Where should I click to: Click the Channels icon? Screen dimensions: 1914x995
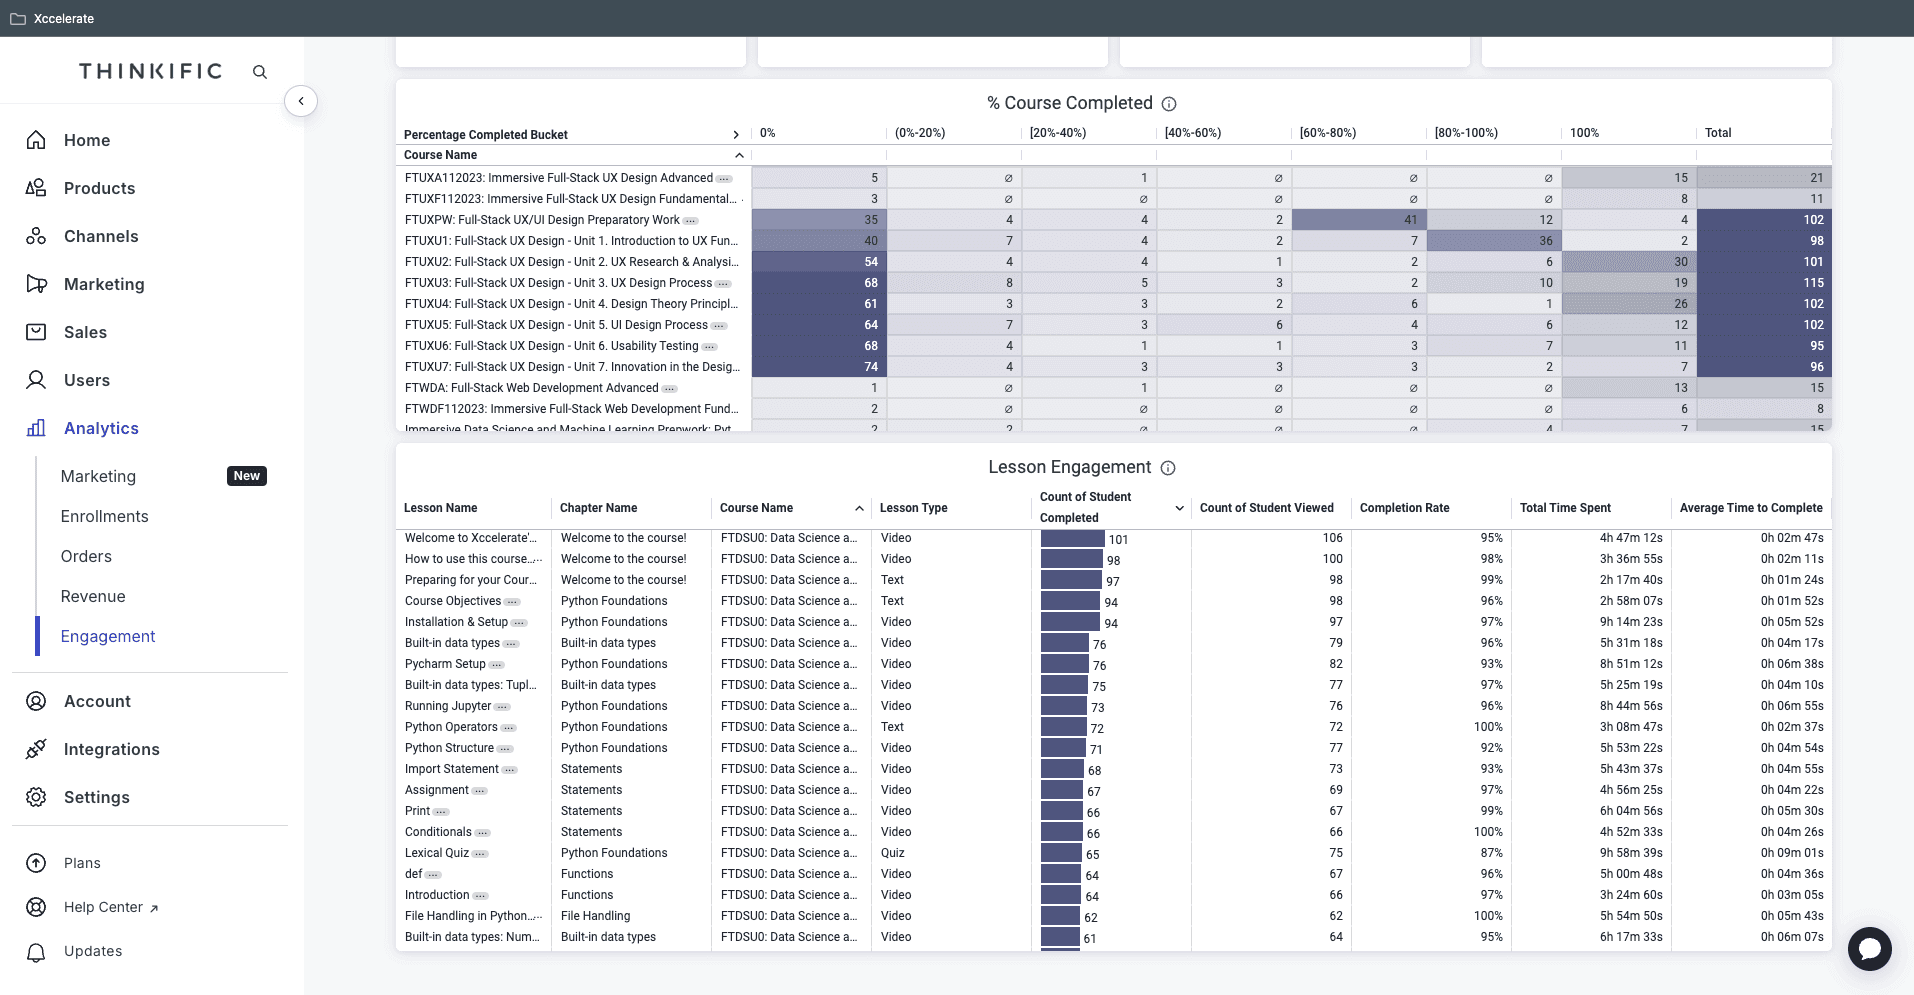(36, 236)
